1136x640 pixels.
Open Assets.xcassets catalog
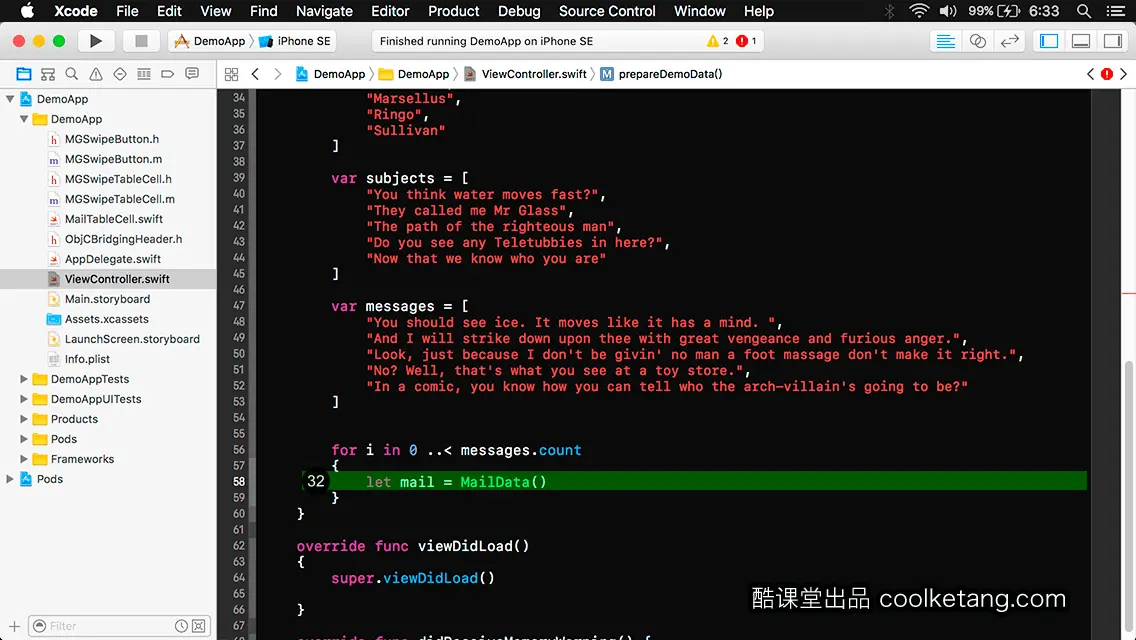[106, 319]
